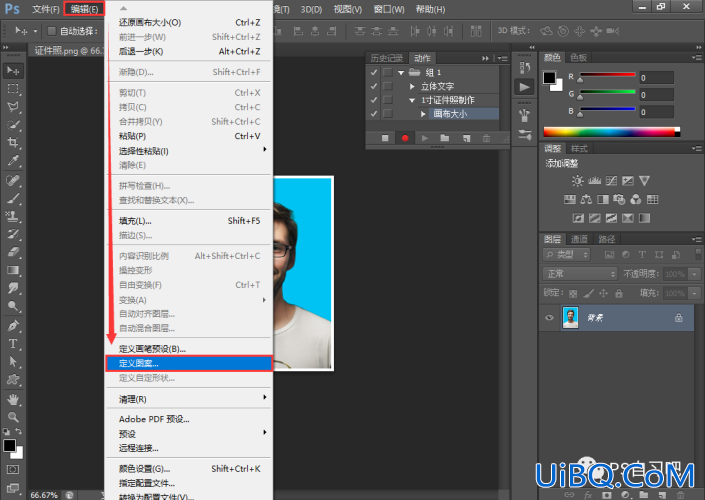Toggle checkmark for 立体文字 action
Viewport: 705px width, 500px height.
click(x=374, y=86)
